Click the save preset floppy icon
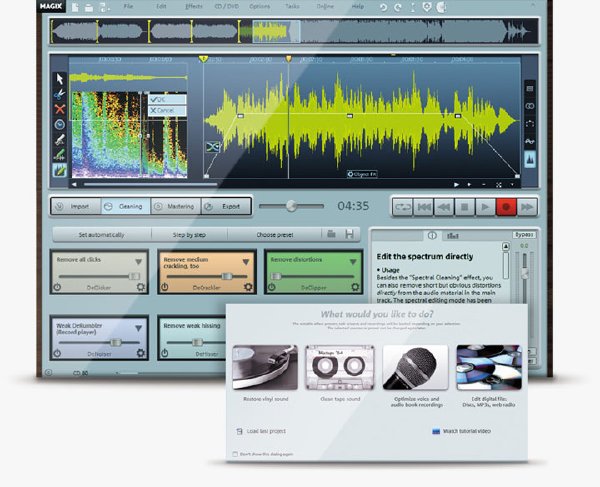Screen dimensions: 600x487 tap(349, 234)
